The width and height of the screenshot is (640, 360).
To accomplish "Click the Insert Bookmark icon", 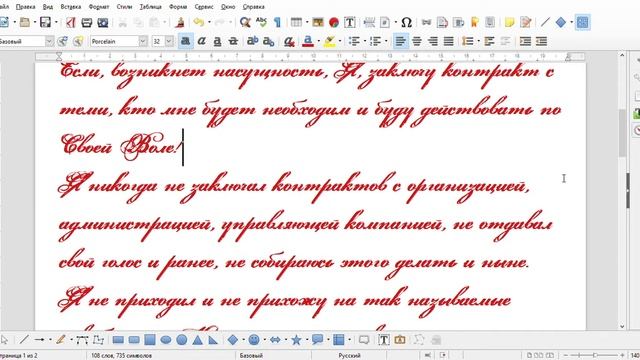I will [x=474, y=22].
